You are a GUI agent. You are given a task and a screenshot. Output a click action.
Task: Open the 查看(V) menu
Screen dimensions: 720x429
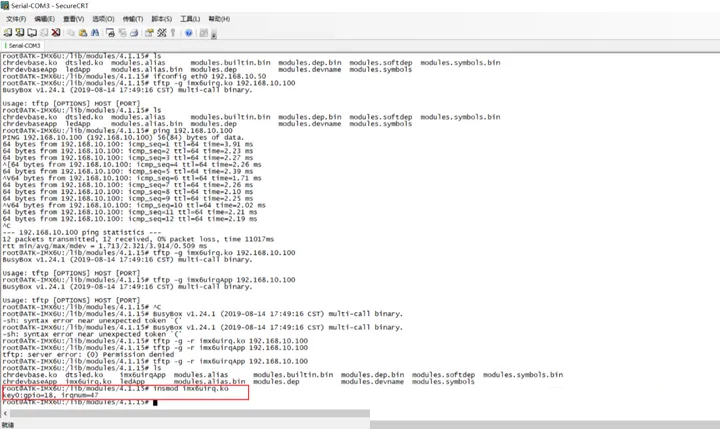click(x=73, y=19)
